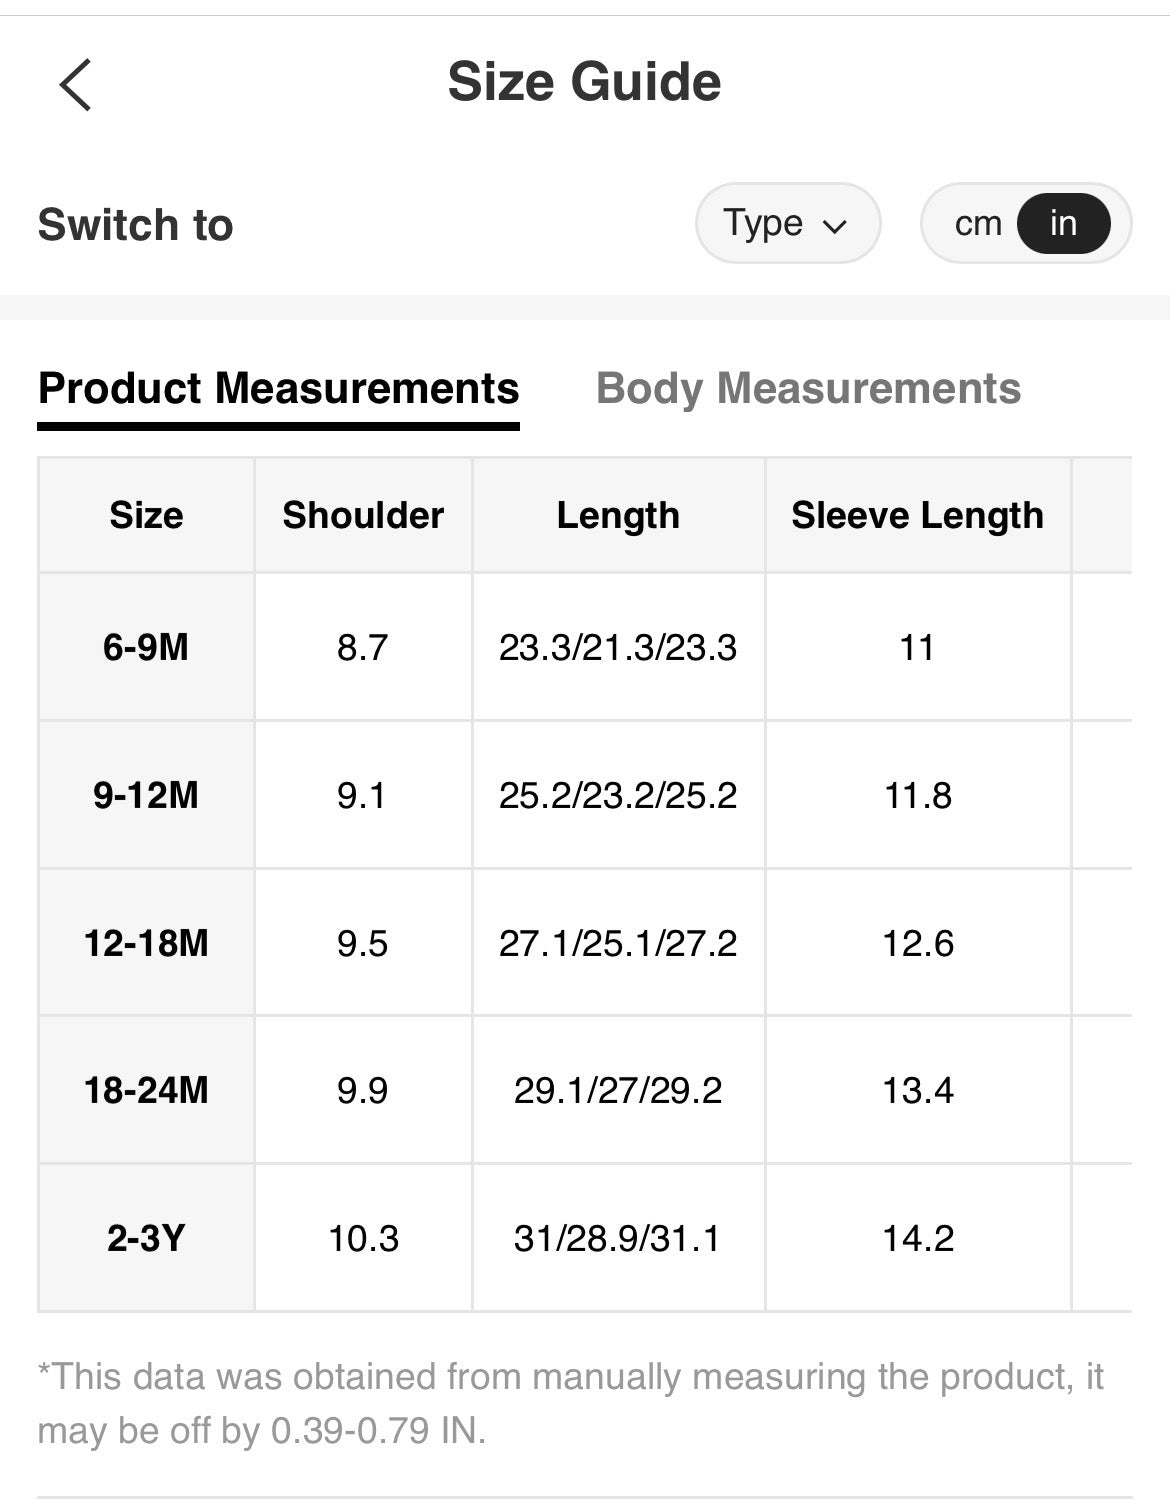Screen dimensions: 1170x1500
Task: Click the Shoulder column header
Action: [363, 515]
